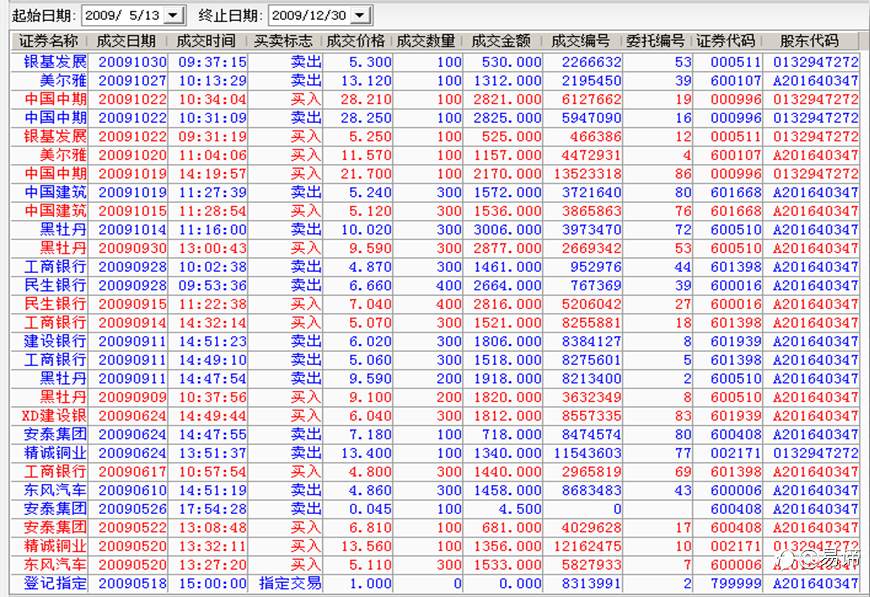This screenshot has height=597, width=870.
Task: Open the start date dropdown arrow
Action: 174,16
